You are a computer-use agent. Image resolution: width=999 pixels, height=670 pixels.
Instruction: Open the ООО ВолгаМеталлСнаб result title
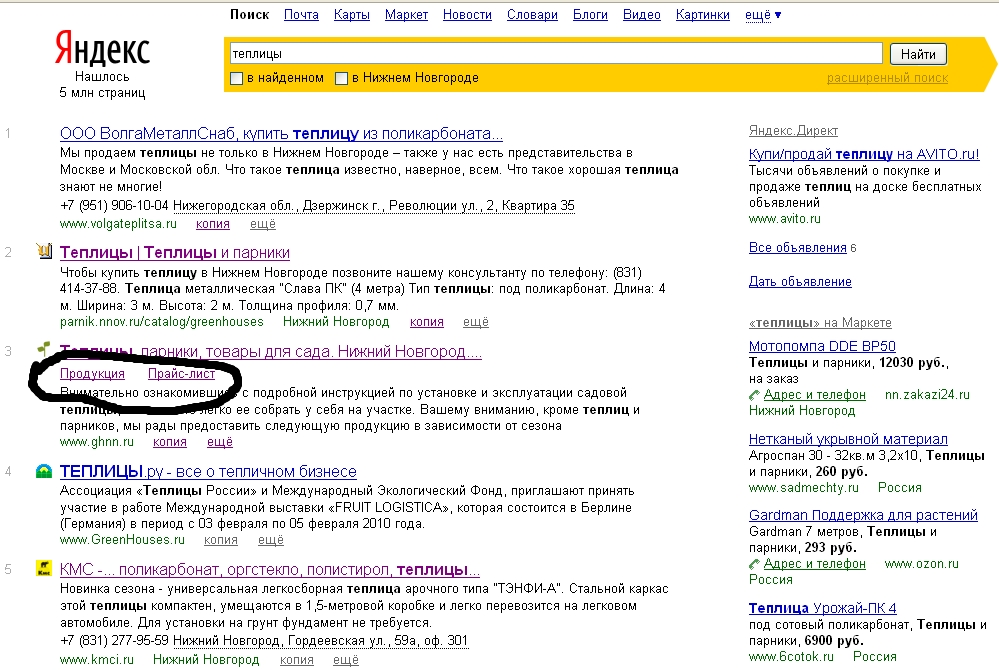click(282, 134)
